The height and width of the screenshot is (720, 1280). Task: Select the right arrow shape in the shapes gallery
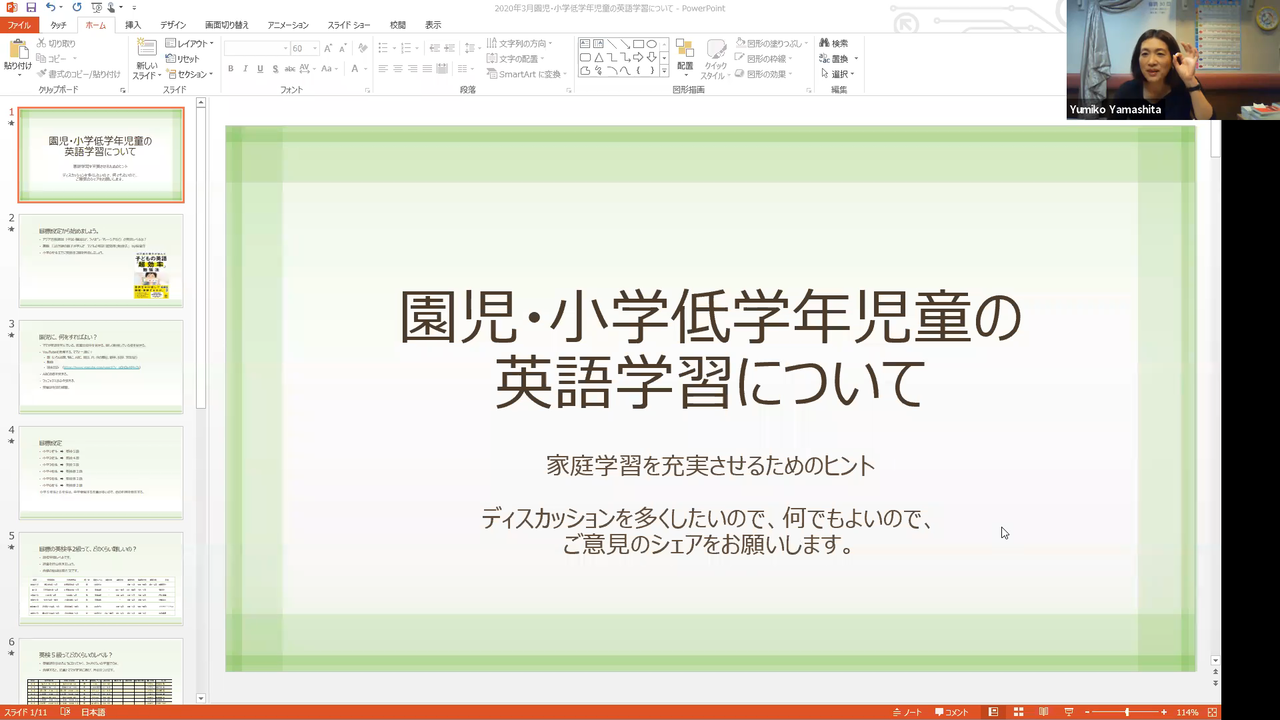638,57
